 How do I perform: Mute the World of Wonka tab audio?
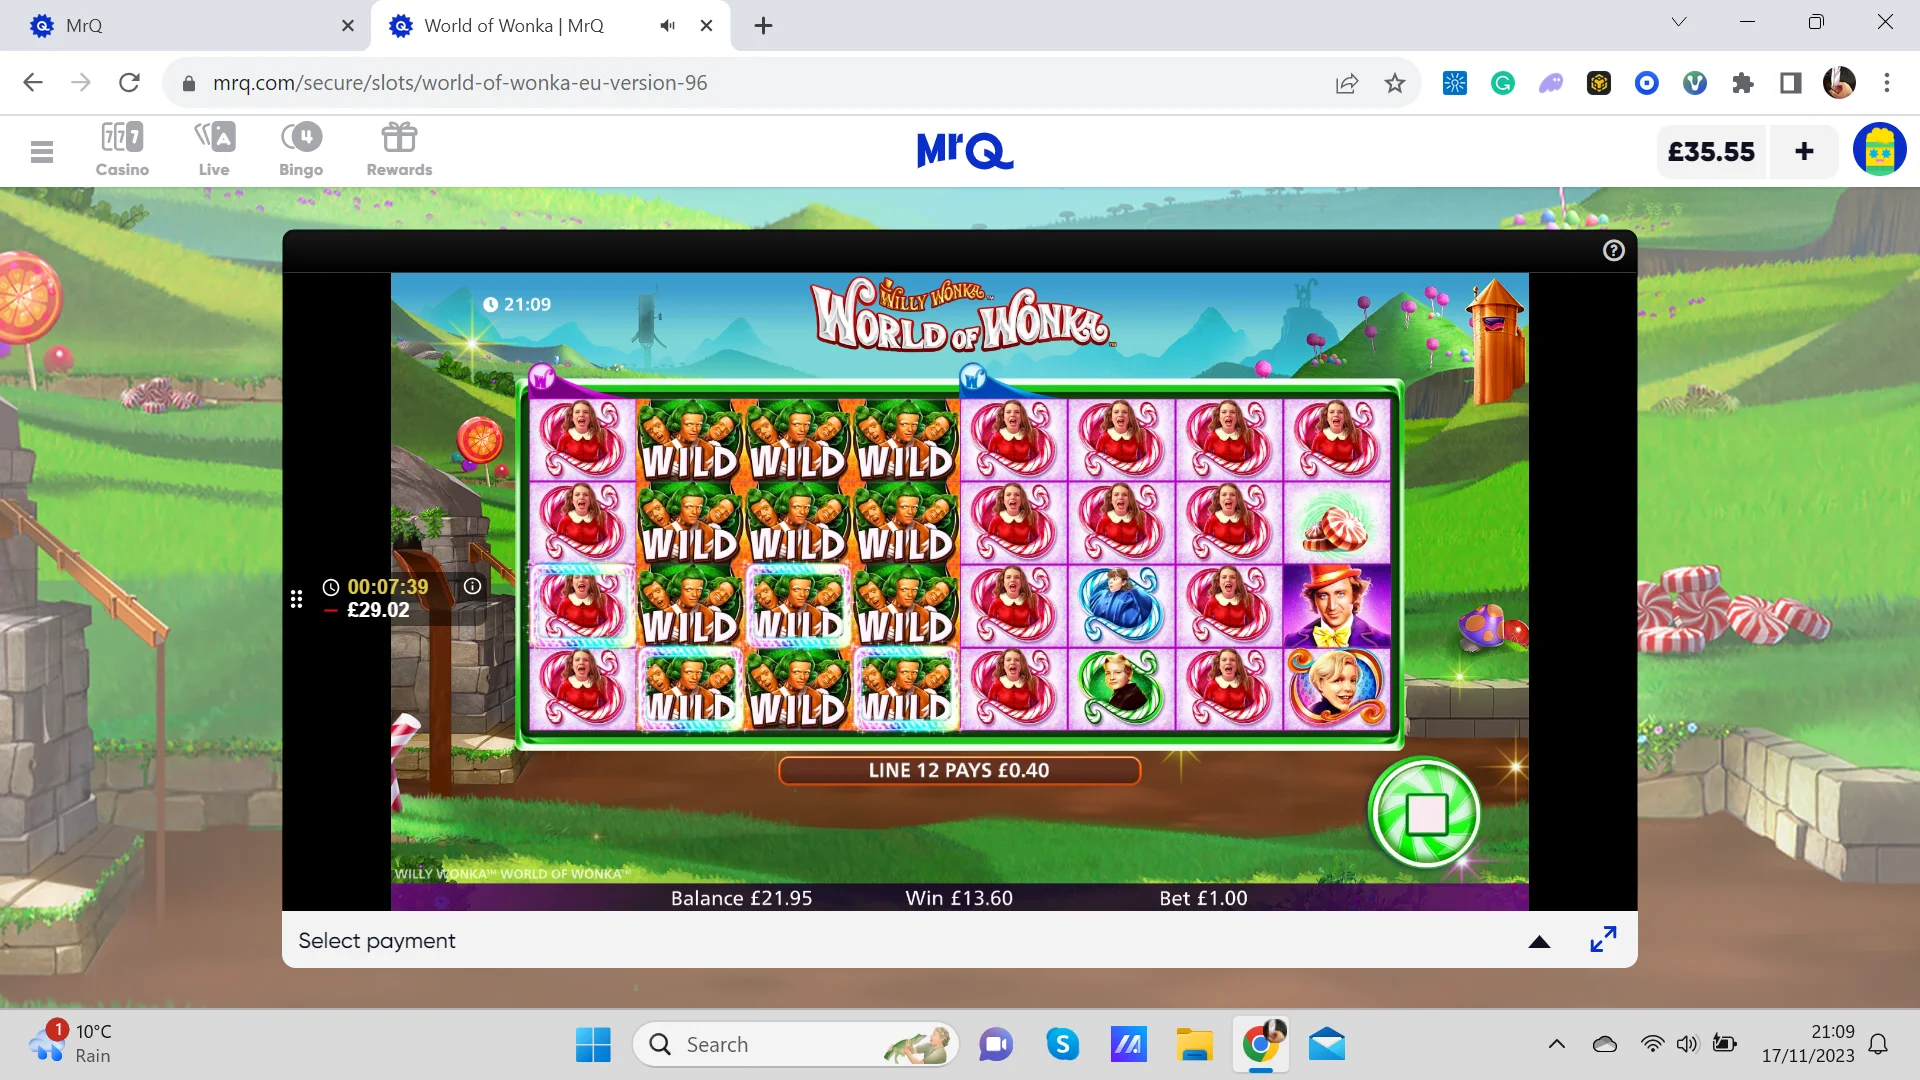pyautogui.click(x=668, y=26)
